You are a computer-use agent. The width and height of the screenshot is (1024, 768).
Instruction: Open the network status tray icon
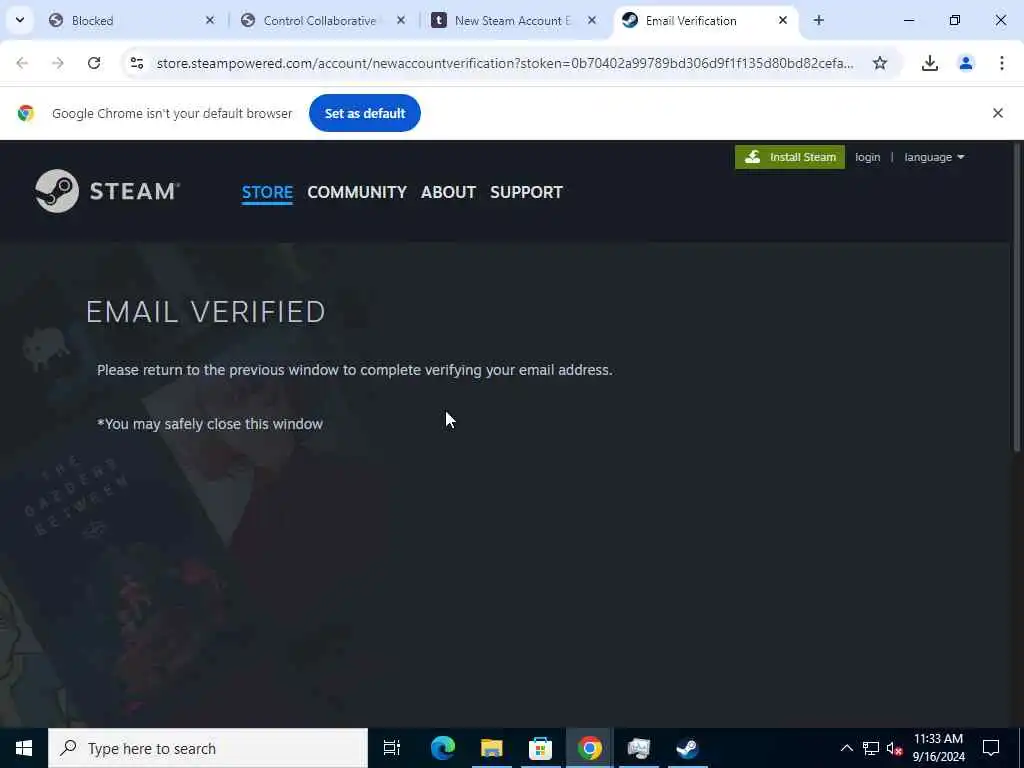871,748
